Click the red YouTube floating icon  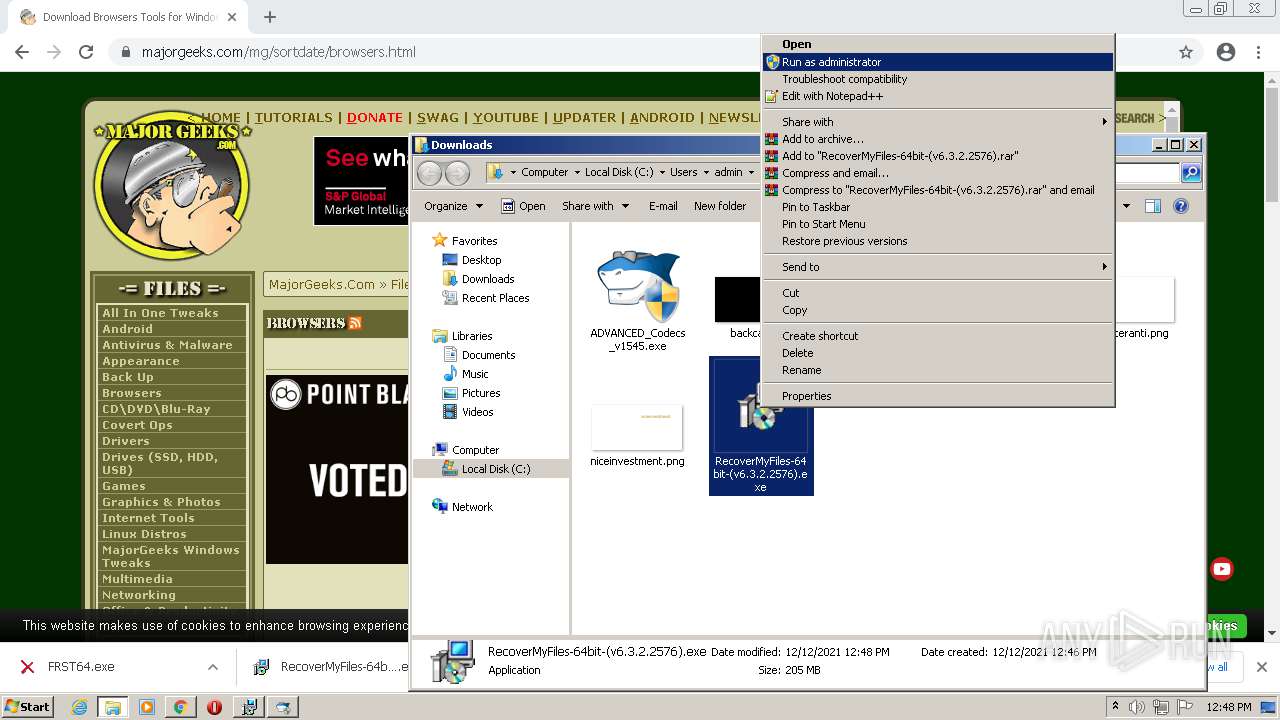point(1222,569)
